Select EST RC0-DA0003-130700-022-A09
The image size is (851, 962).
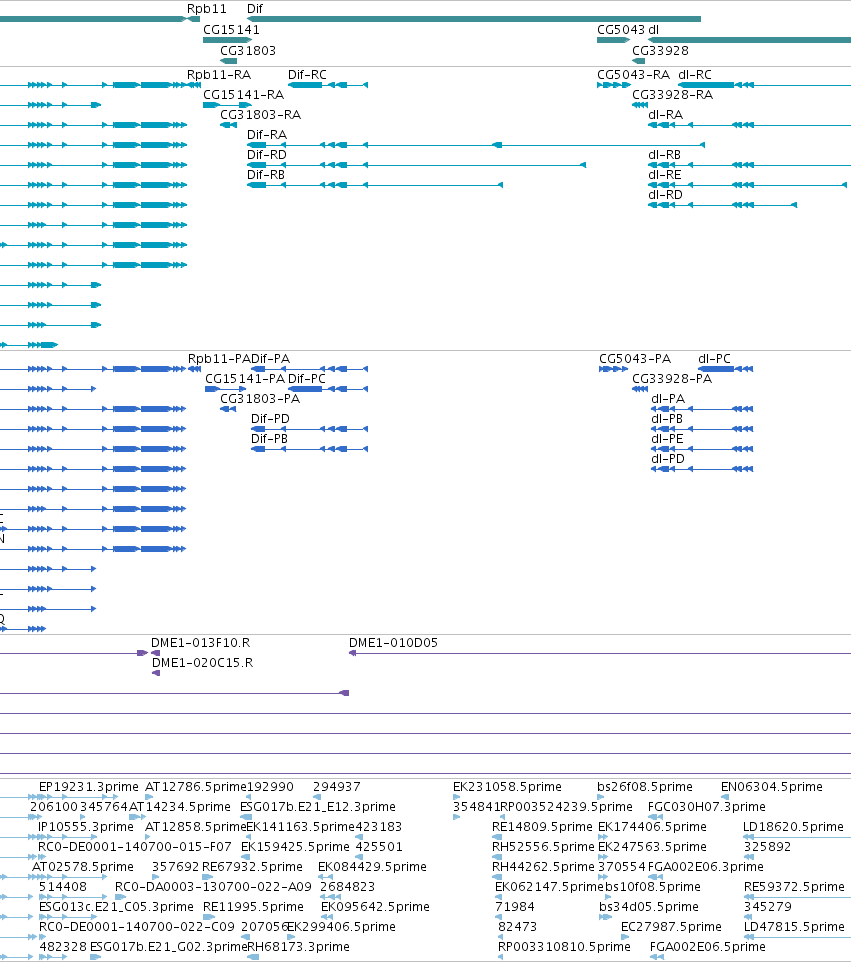(214, 887)
